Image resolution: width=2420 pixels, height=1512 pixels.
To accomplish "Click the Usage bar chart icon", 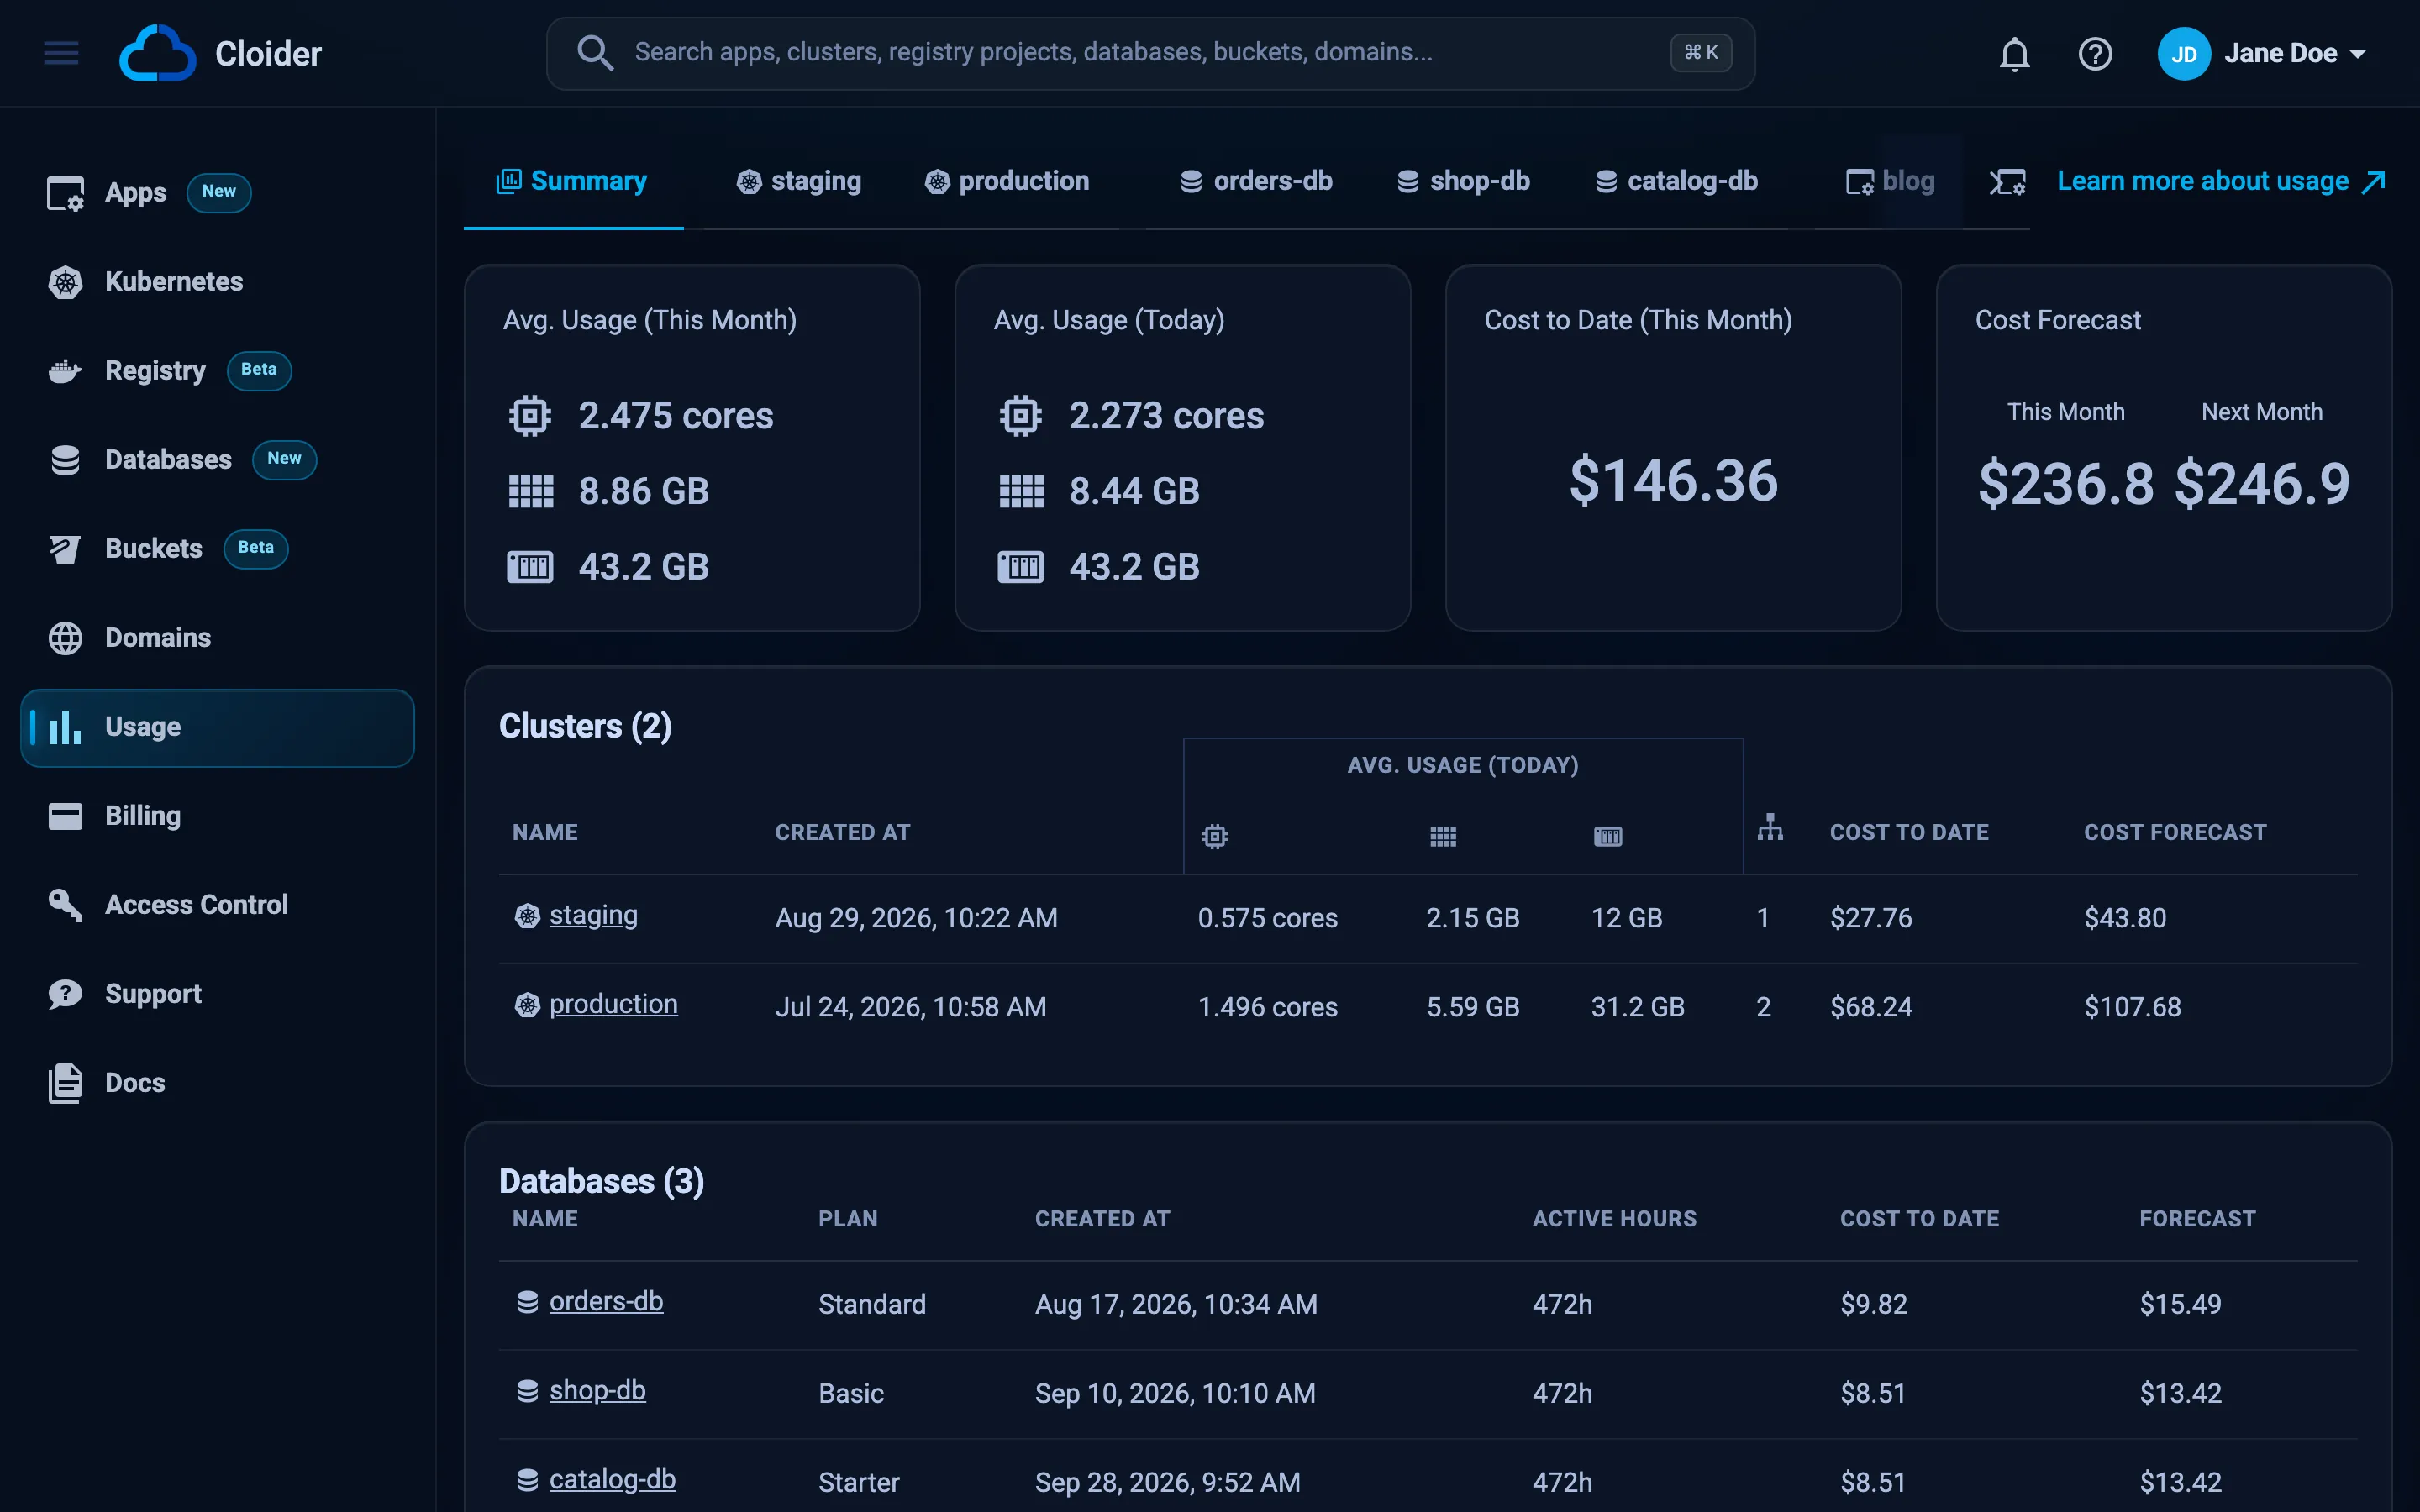I will [x=65, y=727].
